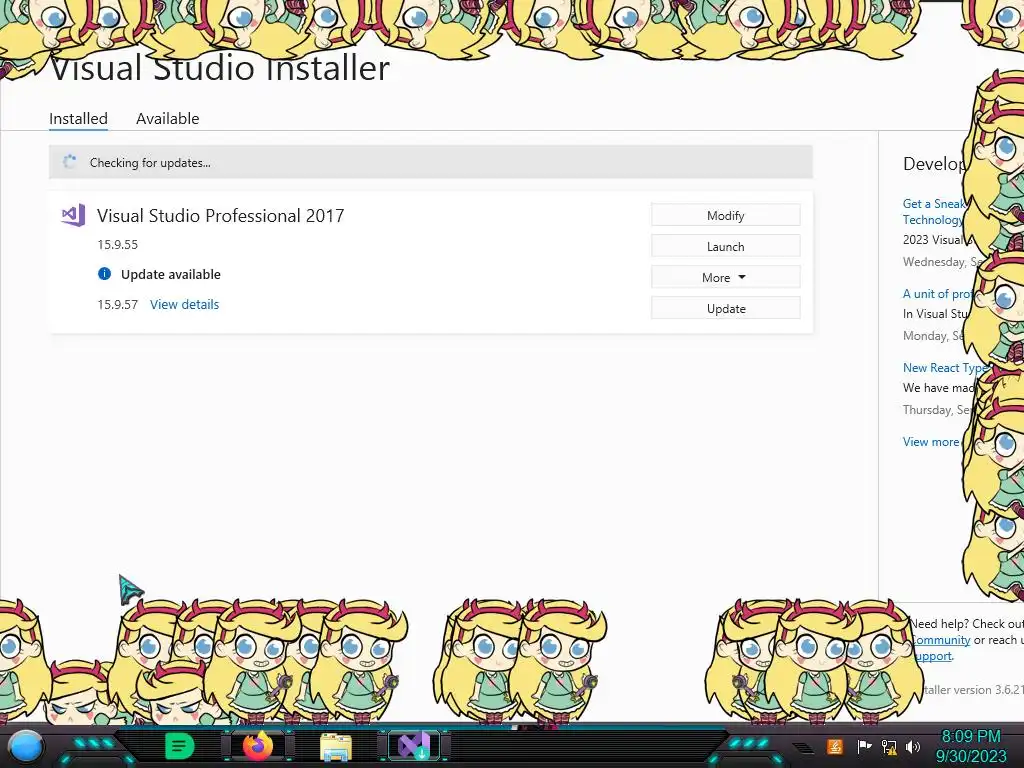Open the Start orb on the taskbar
The height and width of the screenshot is (768, 1024).
coord(25,747)
